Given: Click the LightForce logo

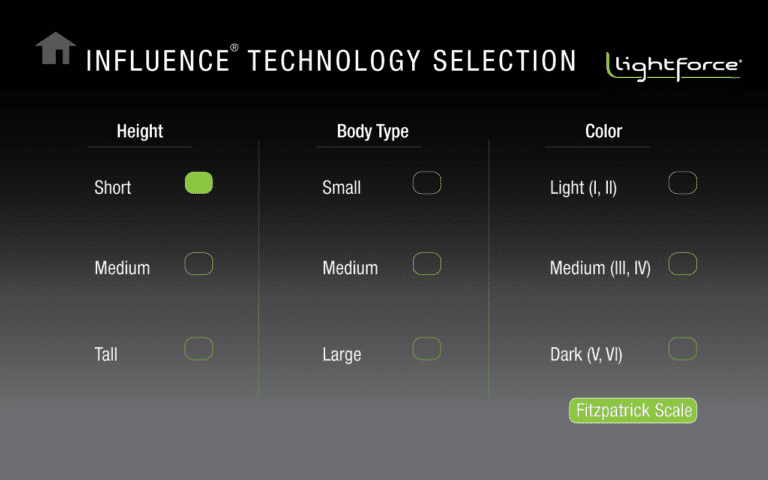Looking at the screenshot, I should tap(673, 65).
